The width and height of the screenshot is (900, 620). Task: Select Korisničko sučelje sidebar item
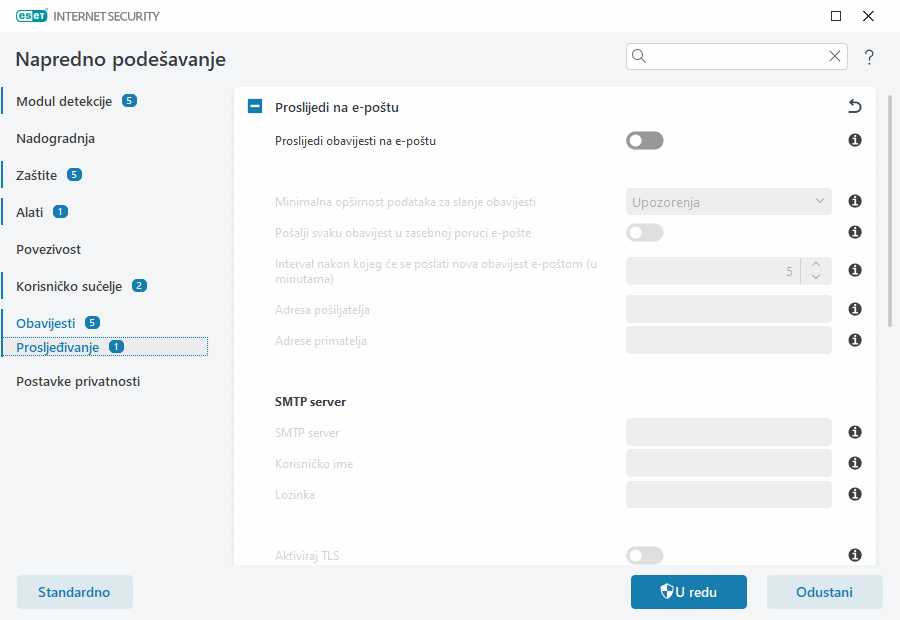(69, 286)
